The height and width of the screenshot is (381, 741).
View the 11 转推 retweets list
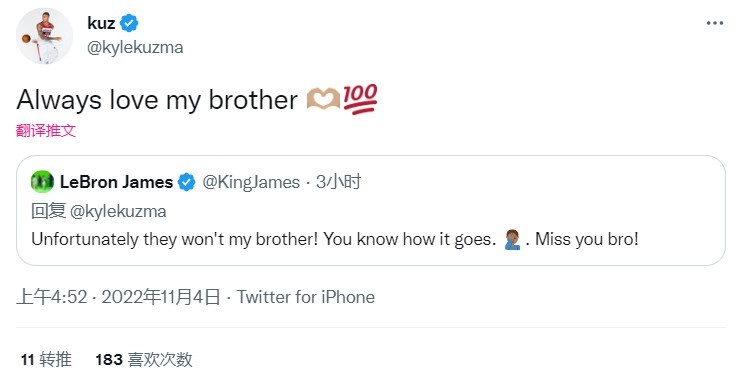[46, 360]
